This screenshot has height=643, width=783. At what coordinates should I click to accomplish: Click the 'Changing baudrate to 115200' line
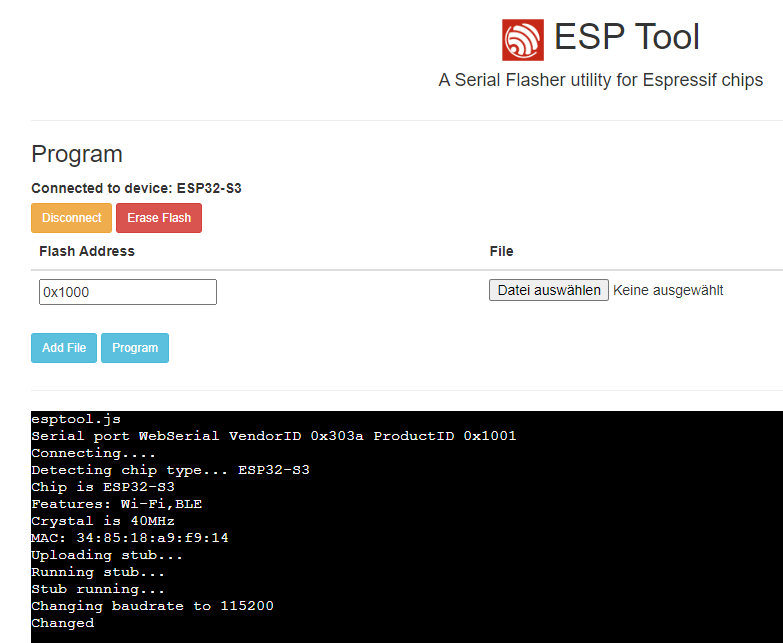pyautogui.click(x=152, y=606)
